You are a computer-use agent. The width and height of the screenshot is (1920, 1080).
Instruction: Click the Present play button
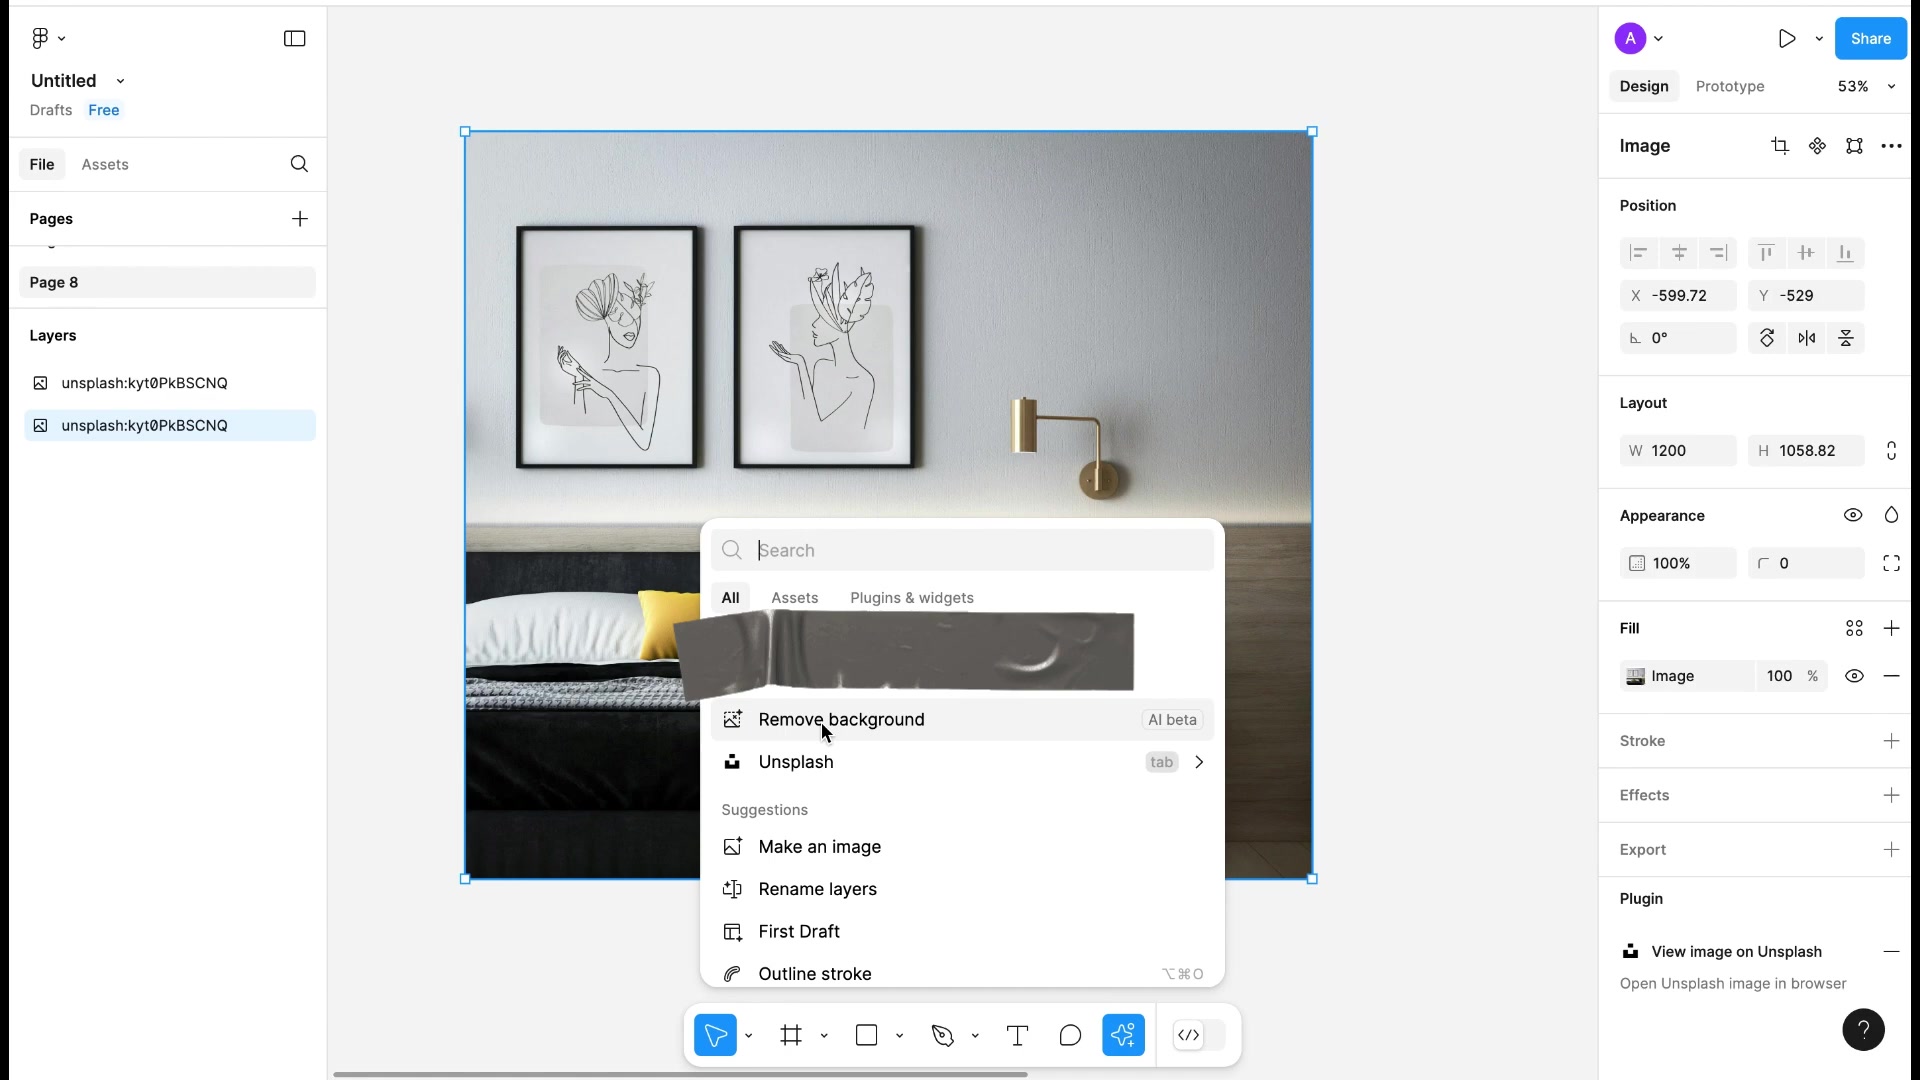click(1787, 38)
